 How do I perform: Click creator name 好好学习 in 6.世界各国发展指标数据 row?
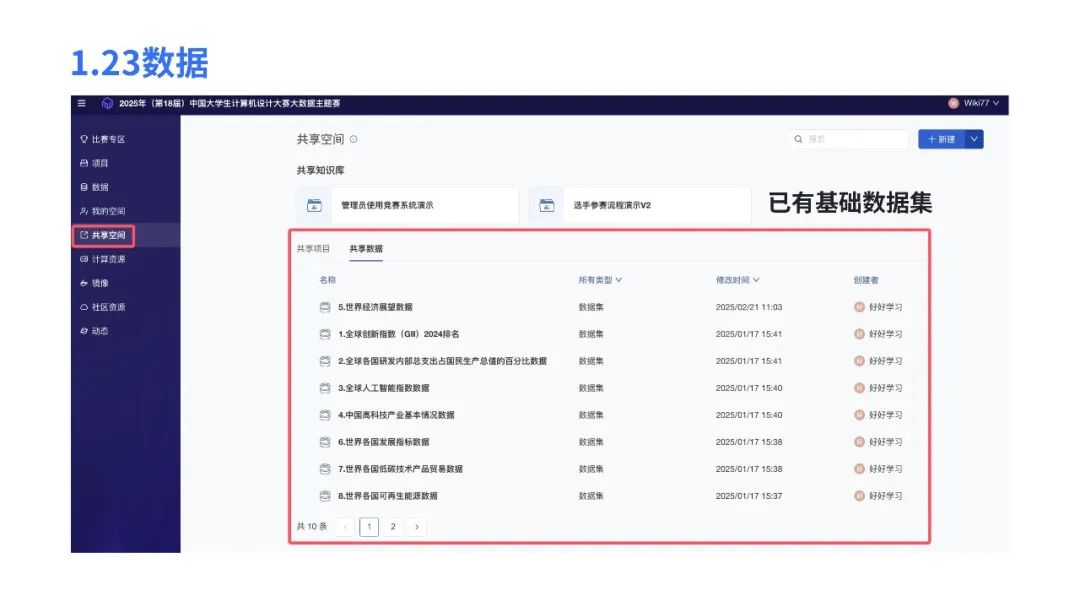click(x=886, y=442)
